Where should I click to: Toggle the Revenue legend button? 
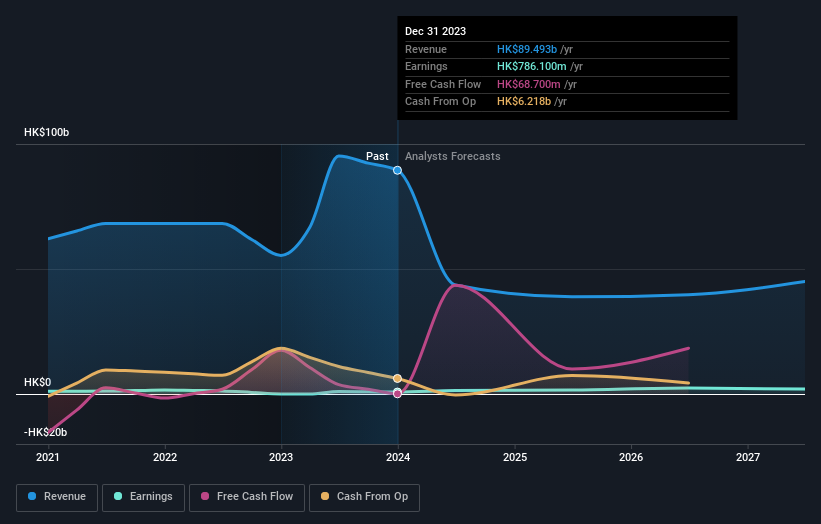57,497
